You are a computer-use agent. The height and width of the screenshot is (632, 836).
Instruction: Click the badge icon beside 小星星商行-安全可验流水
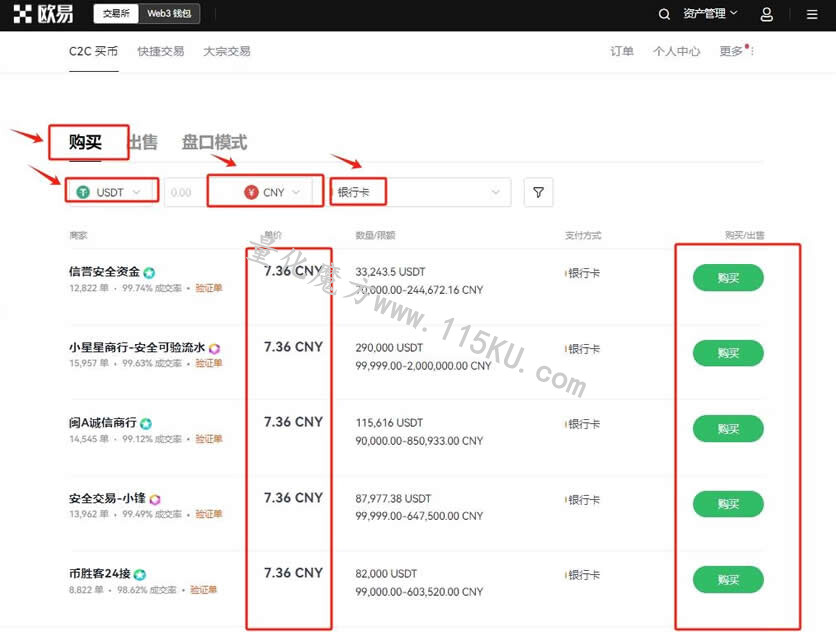(214, 349)
